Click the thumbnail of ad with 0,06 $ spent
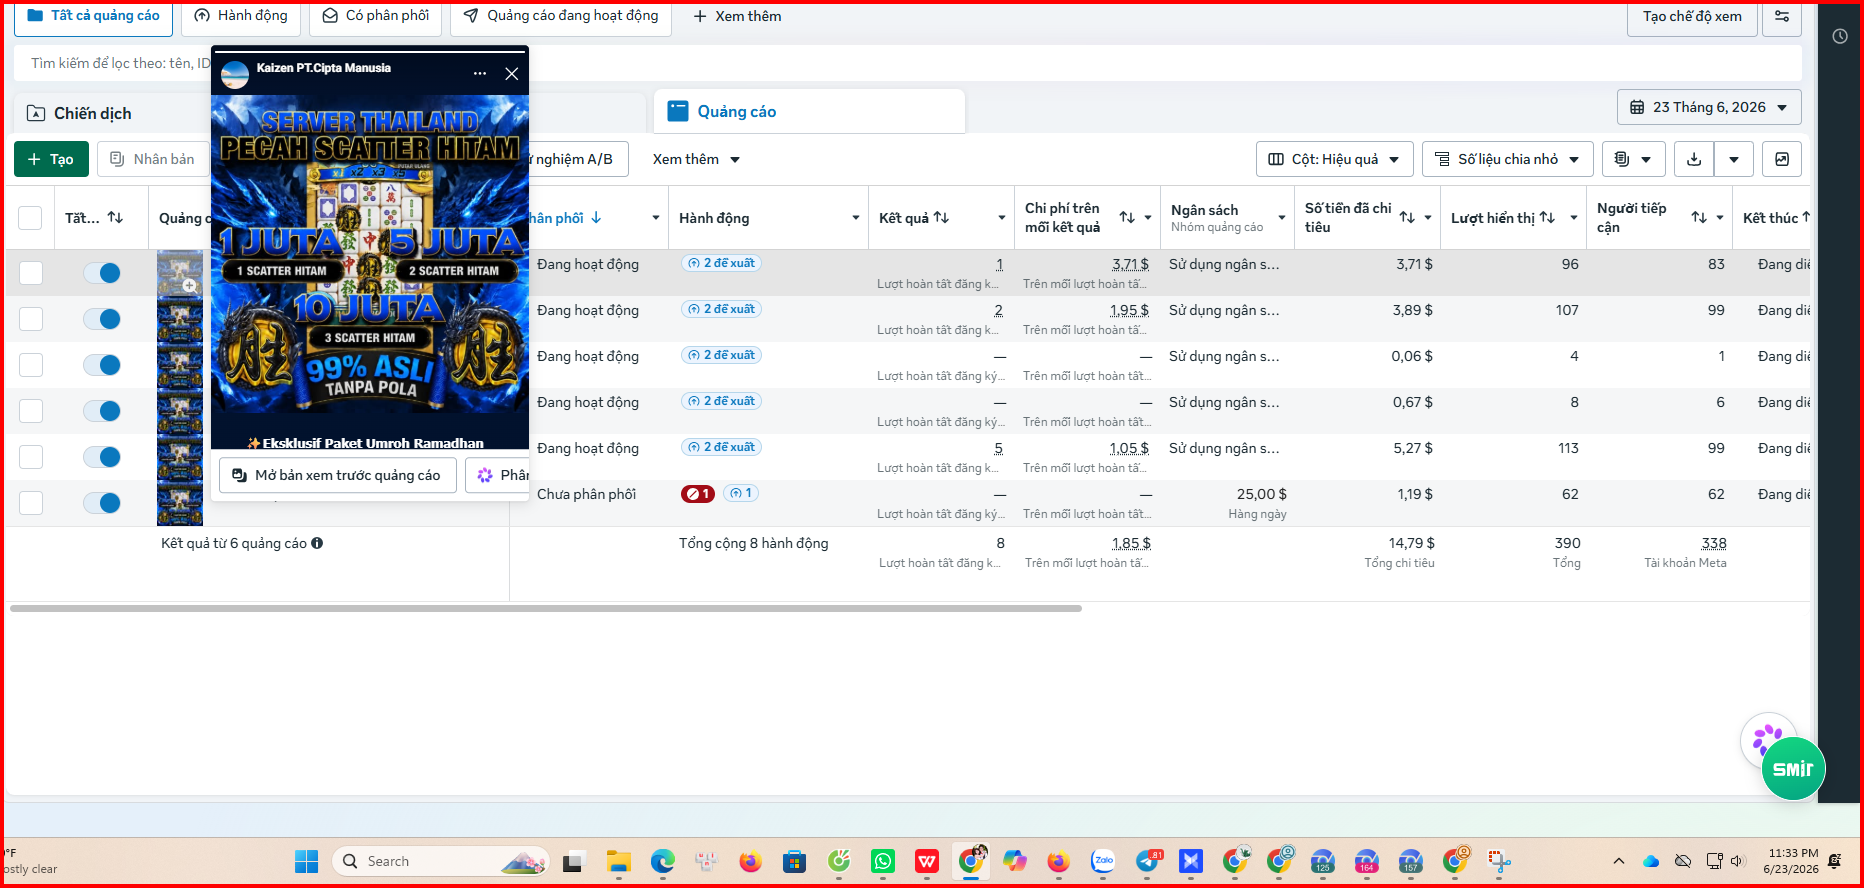The image size is (1864, 888). coord(180,365)
